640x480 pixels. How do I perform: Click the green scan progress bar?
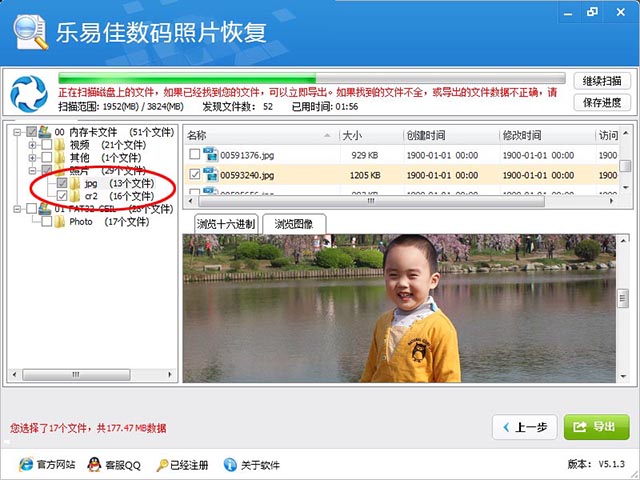(312, 78)
